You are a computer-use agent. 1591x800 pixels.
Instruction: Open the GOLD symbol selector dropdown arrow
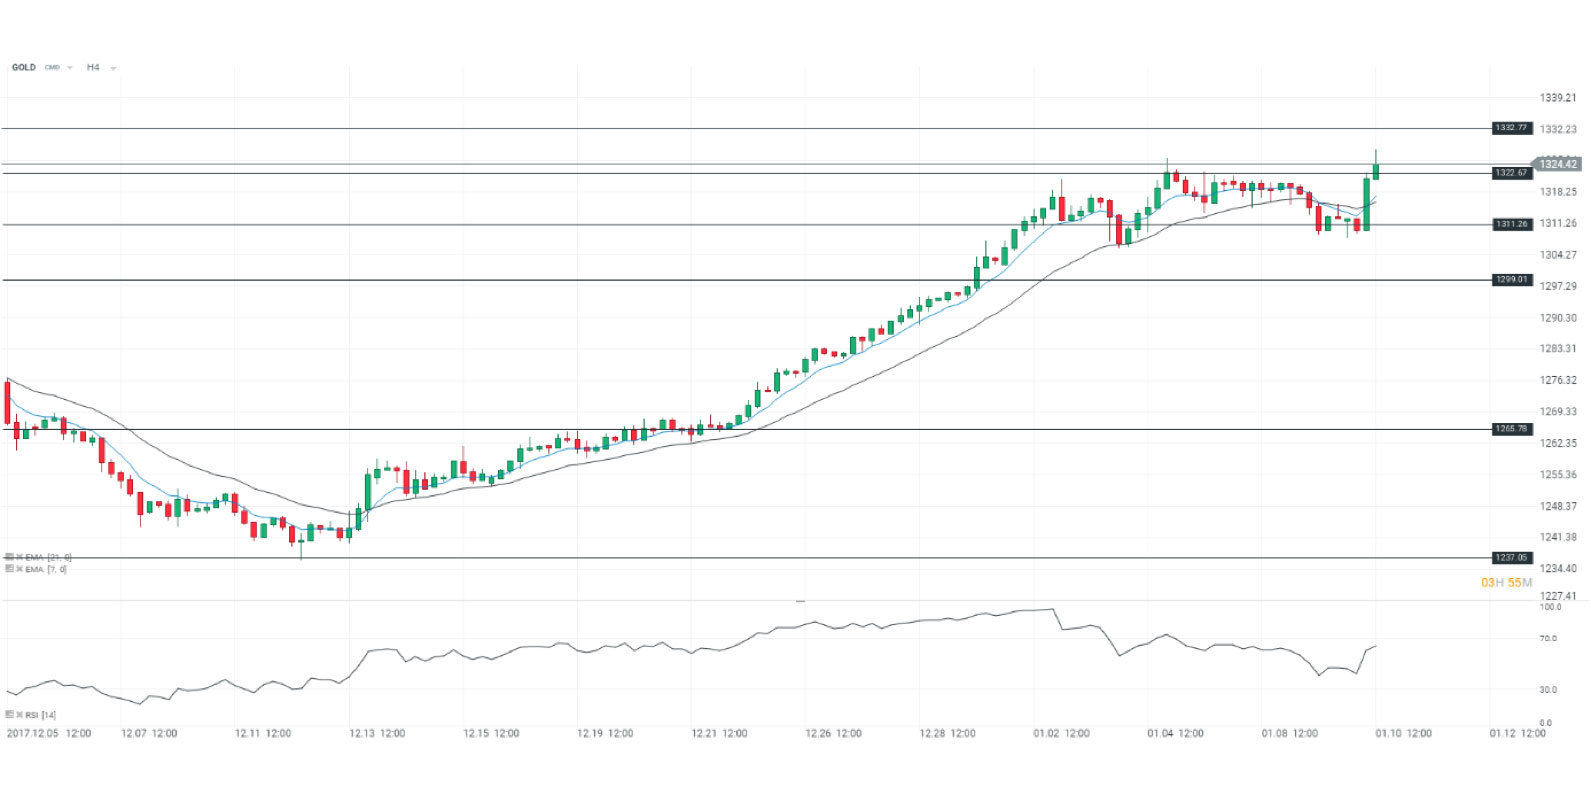coord(70,68)
